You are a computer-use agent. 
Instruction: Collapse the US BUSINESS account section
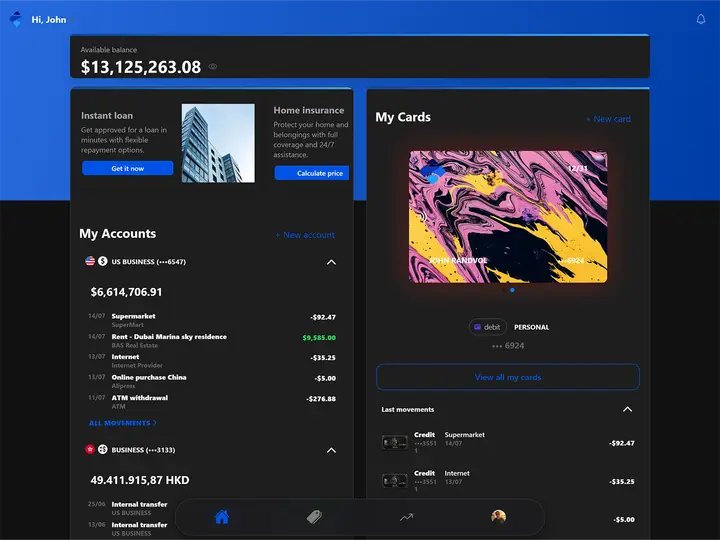[331, 262]
